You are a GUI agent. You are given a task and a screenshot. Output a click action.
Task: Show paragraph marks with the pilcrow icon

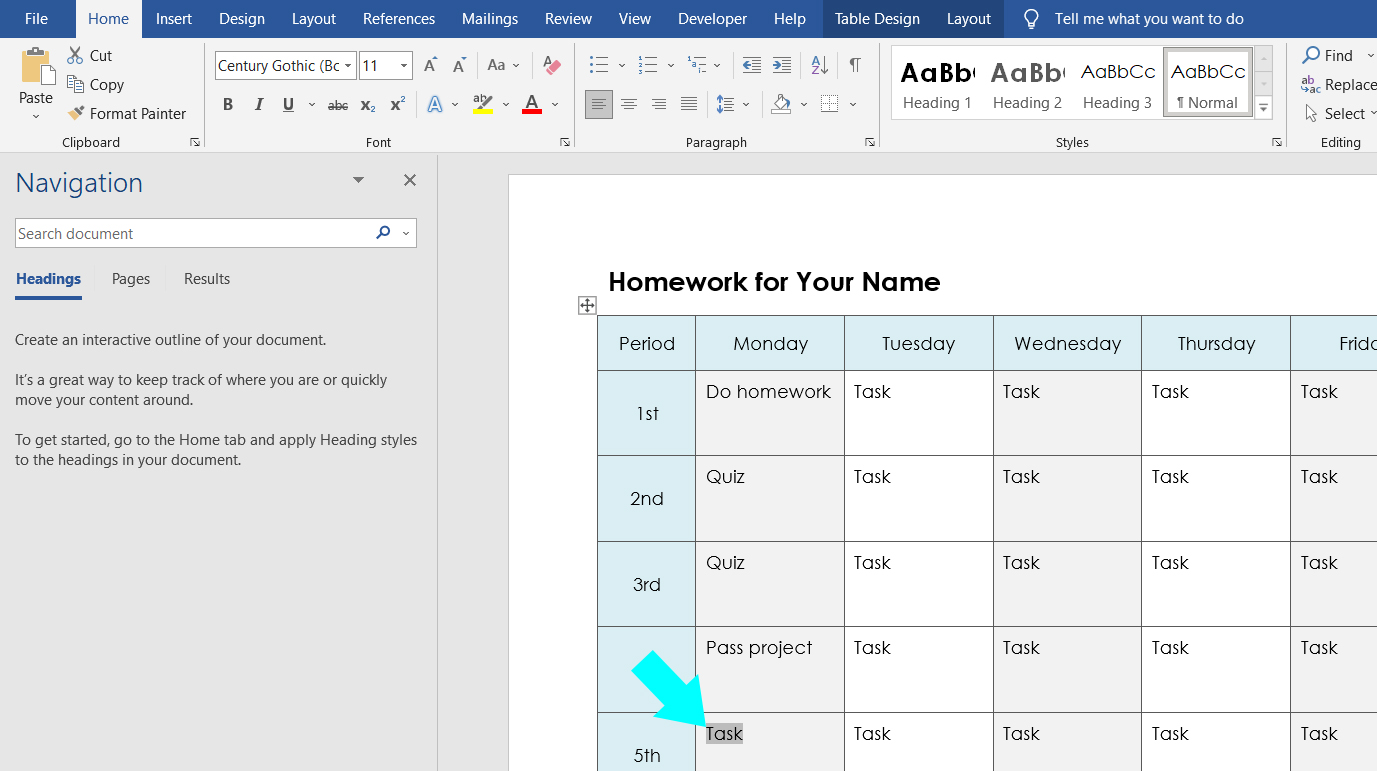855,64
